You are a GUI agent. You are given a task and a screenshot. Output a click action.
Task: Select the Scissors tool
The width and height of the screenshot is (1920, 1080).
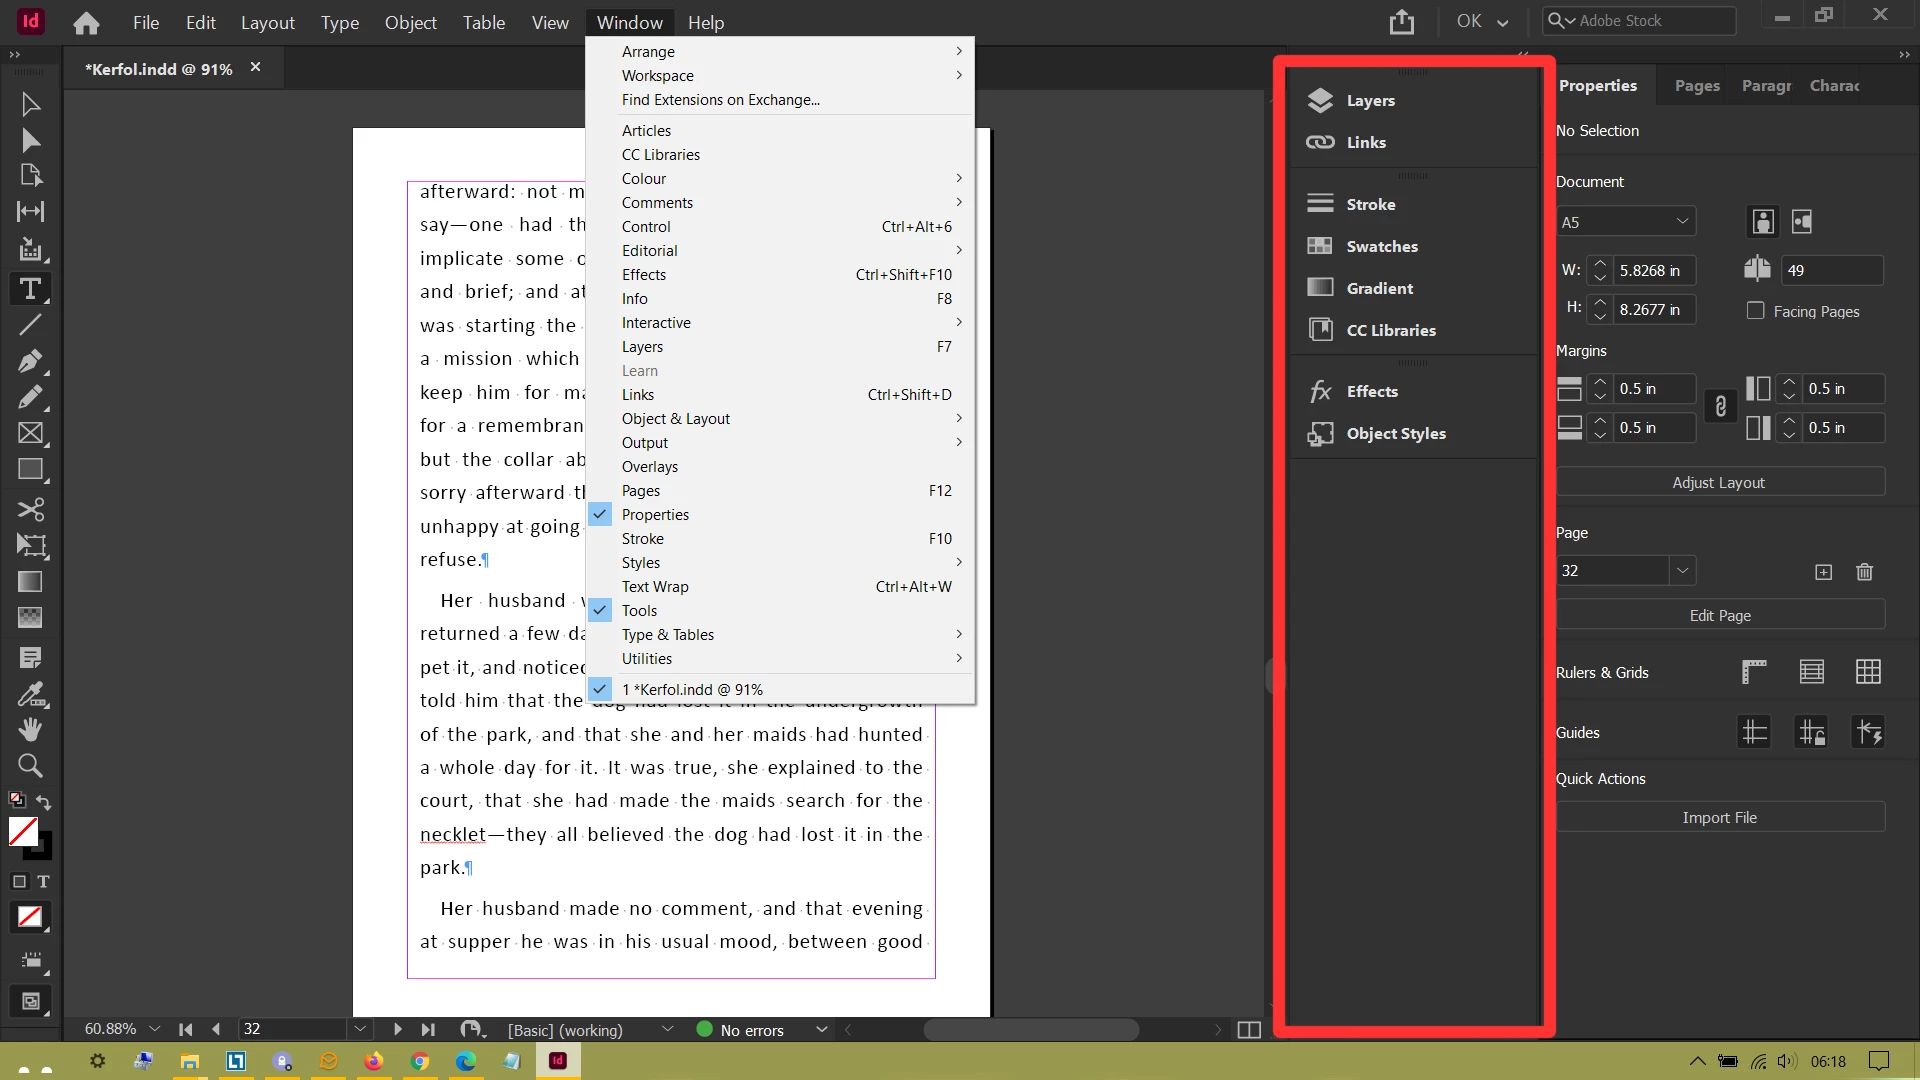30,509
